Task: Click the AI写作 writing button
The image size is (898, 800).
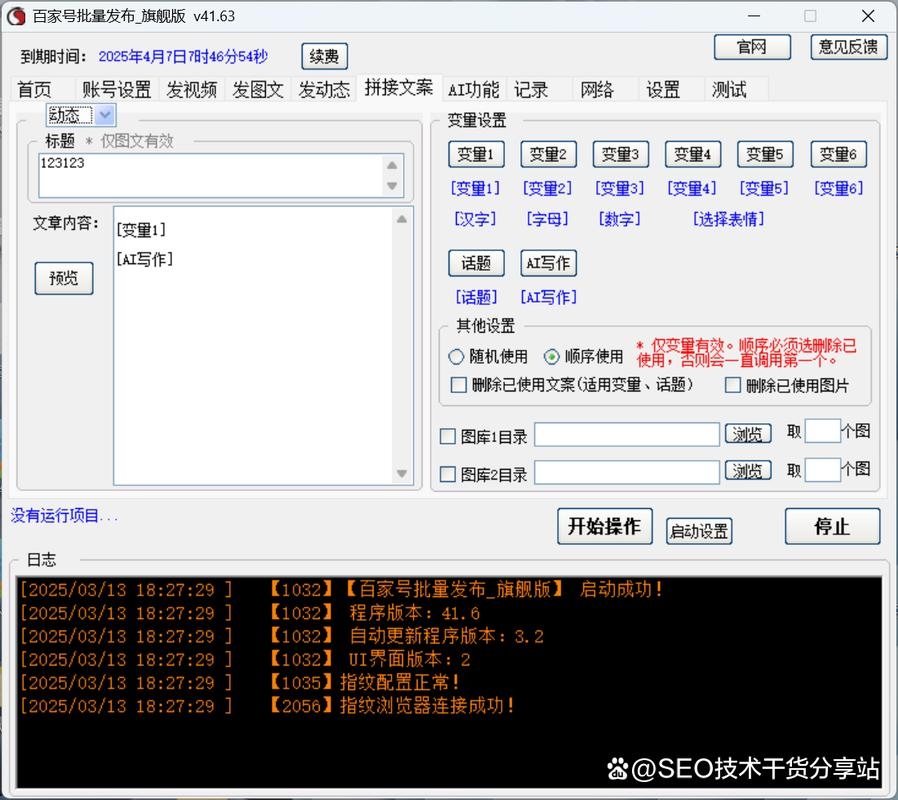Action: click(548, 263)
